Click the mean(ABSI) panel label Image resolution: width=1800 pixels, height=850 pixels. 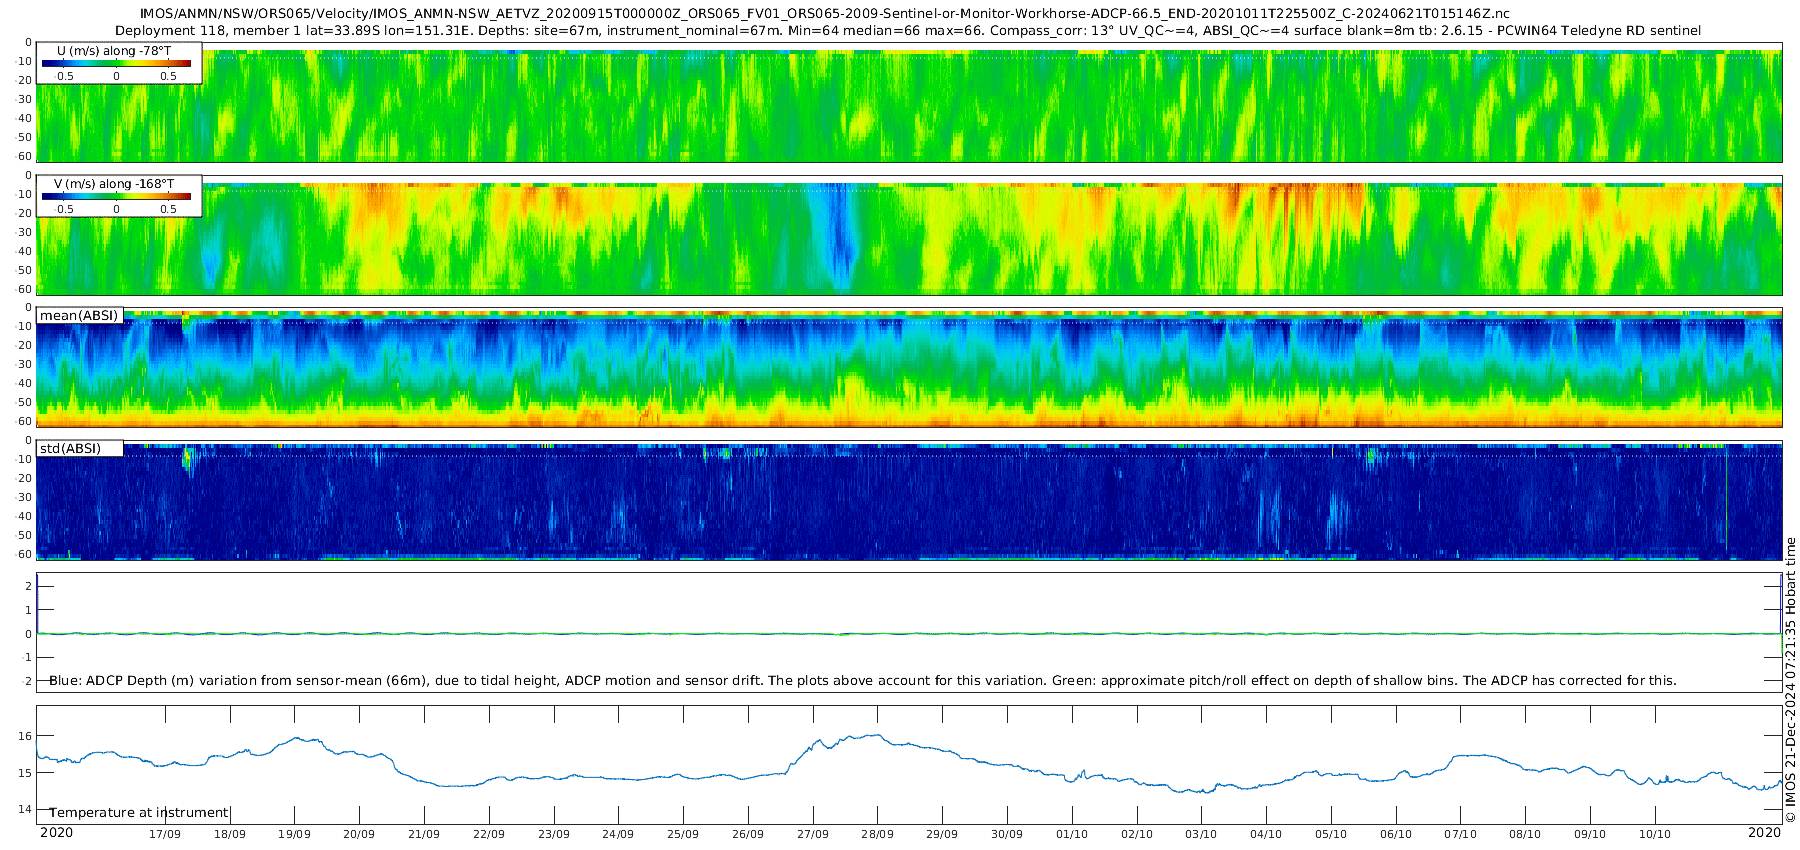pos(79,316)
